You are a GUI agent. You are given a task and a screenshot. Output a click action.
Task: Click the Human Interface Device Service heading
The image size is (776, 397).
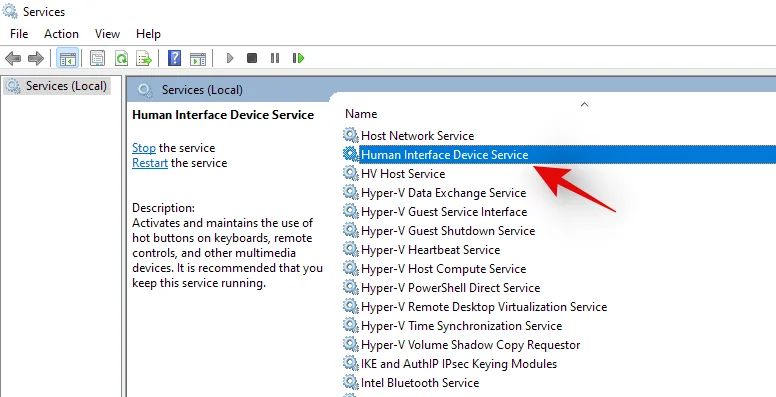223,115
